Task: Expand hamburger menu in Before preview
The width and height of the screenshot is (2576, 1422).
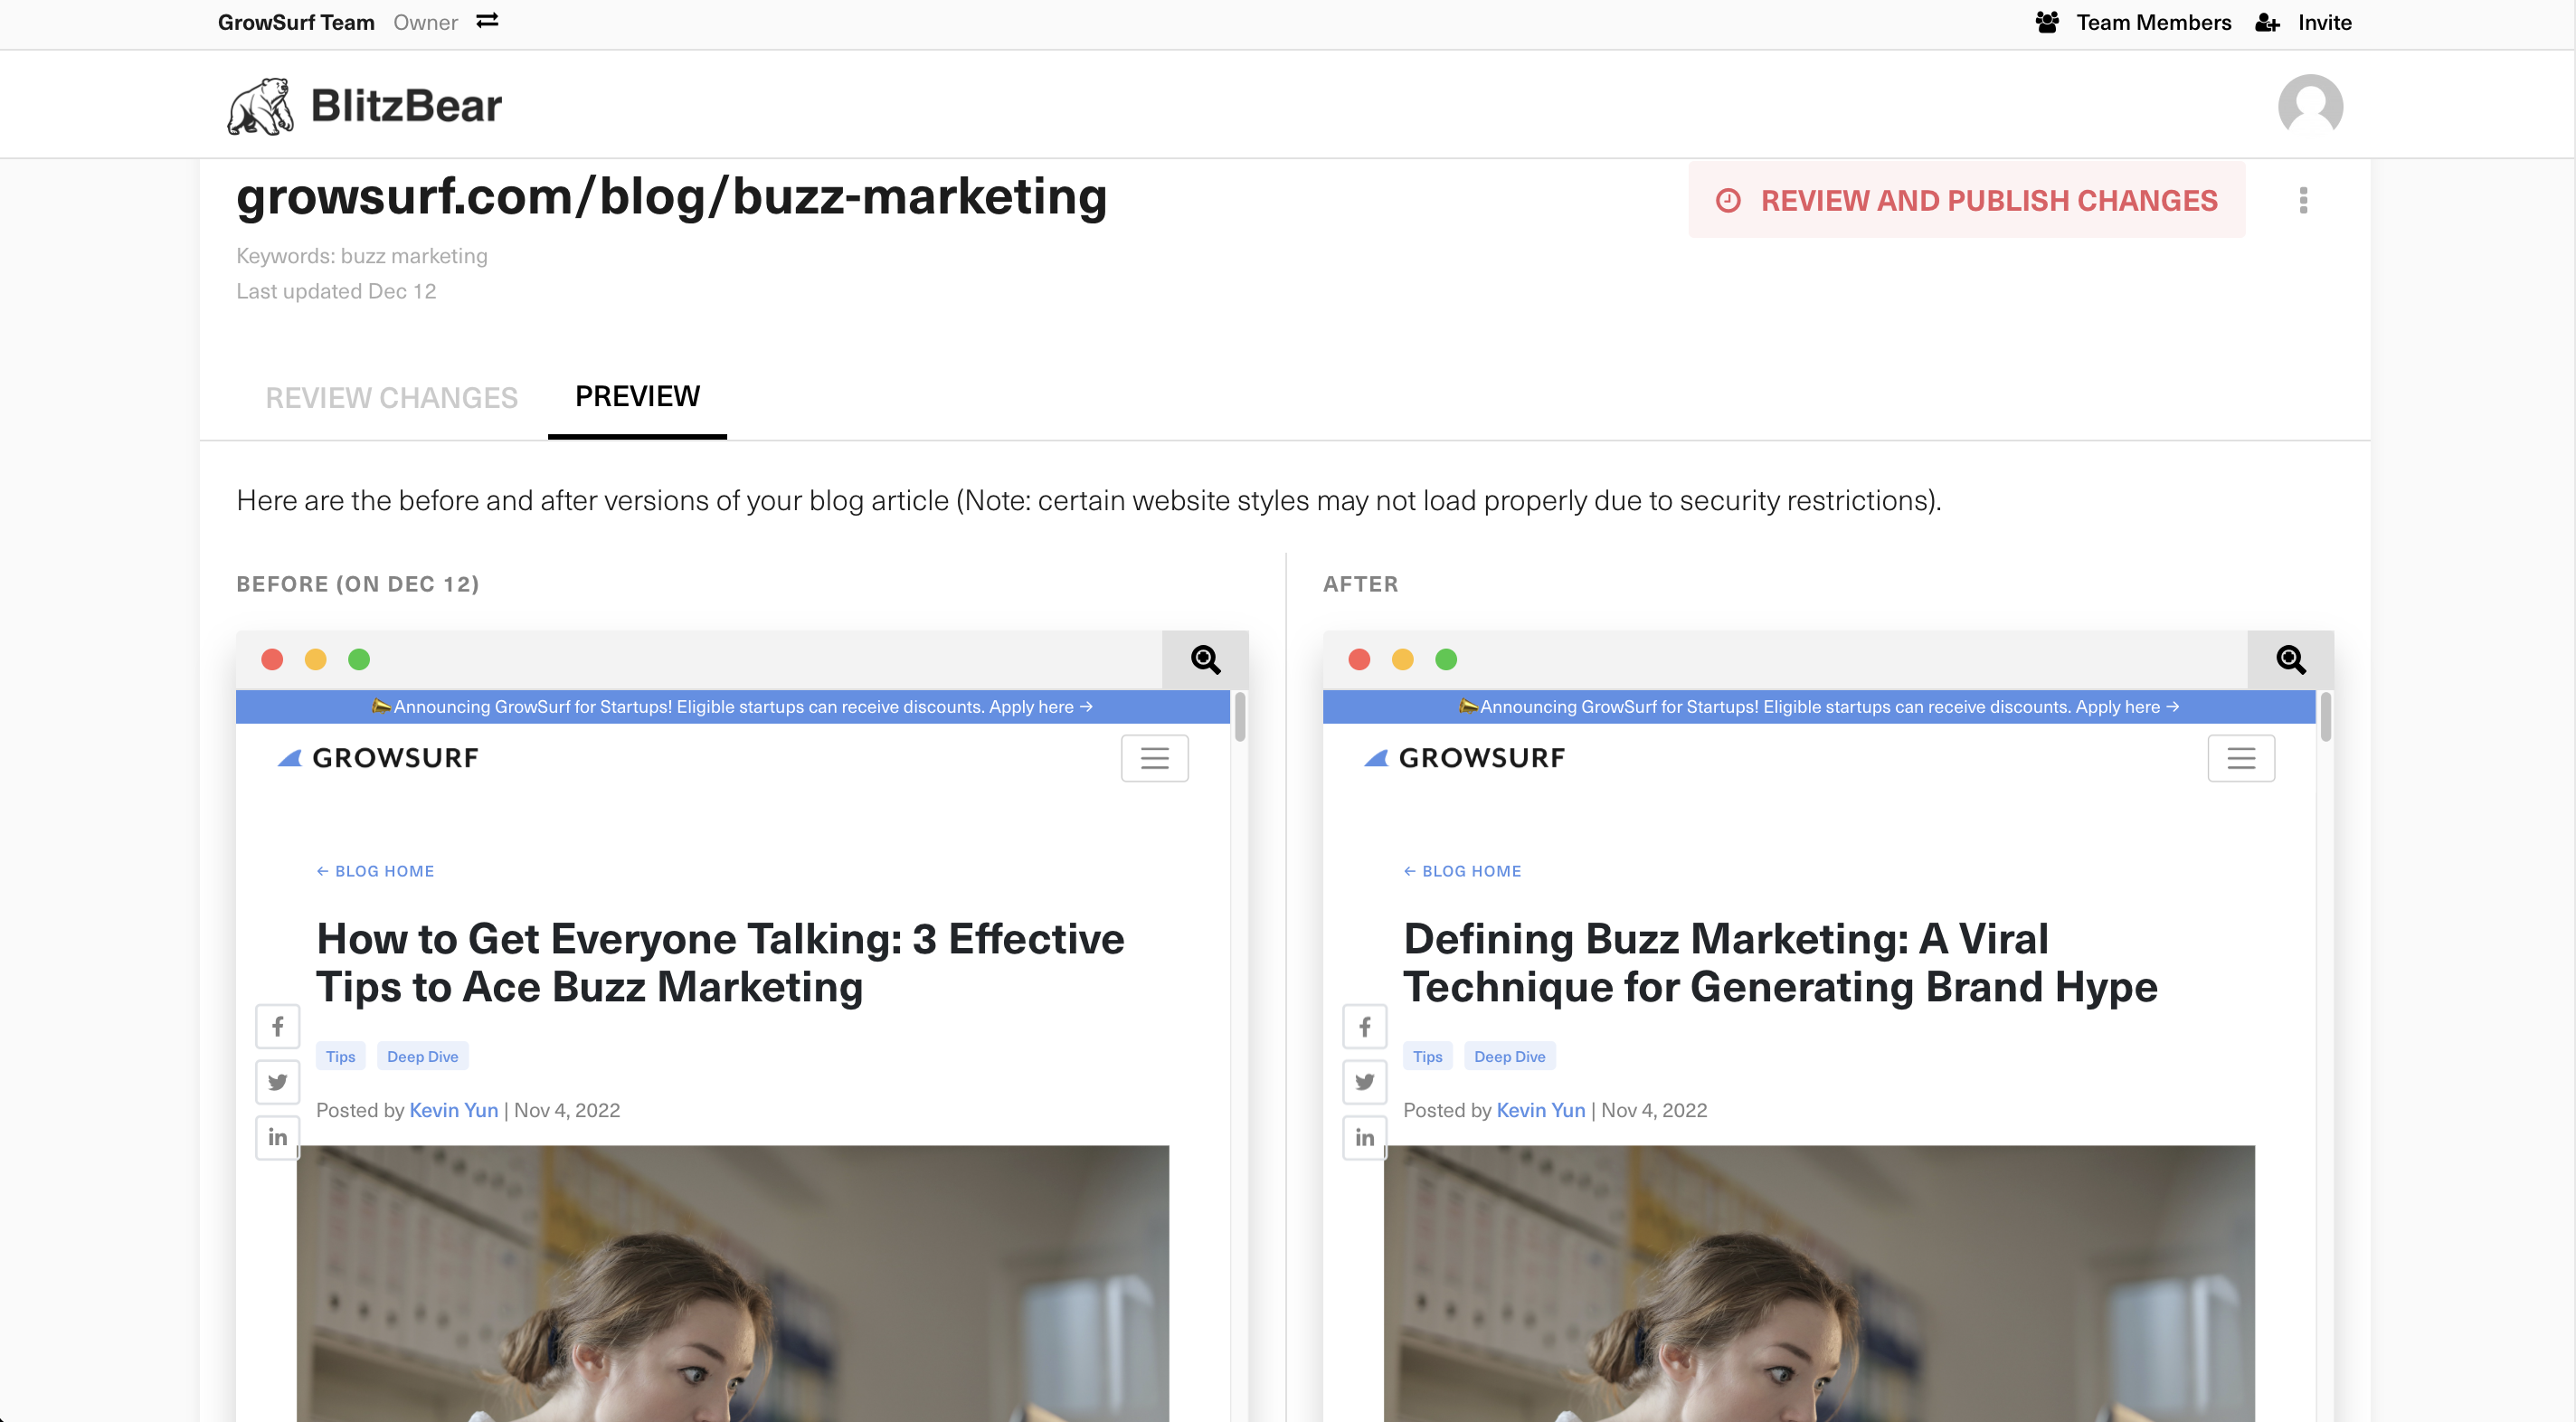Action: 1154,758
